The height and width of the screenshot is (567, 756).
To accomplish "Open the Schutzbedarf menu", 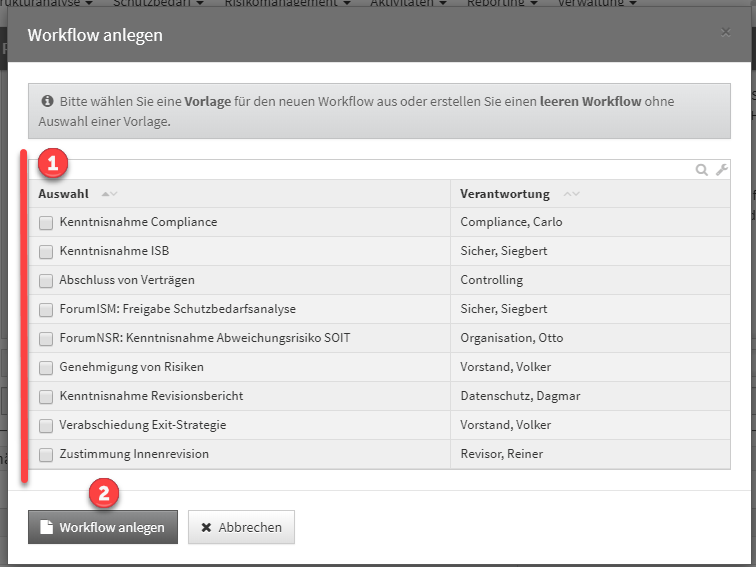I will [x=165, y=4].
